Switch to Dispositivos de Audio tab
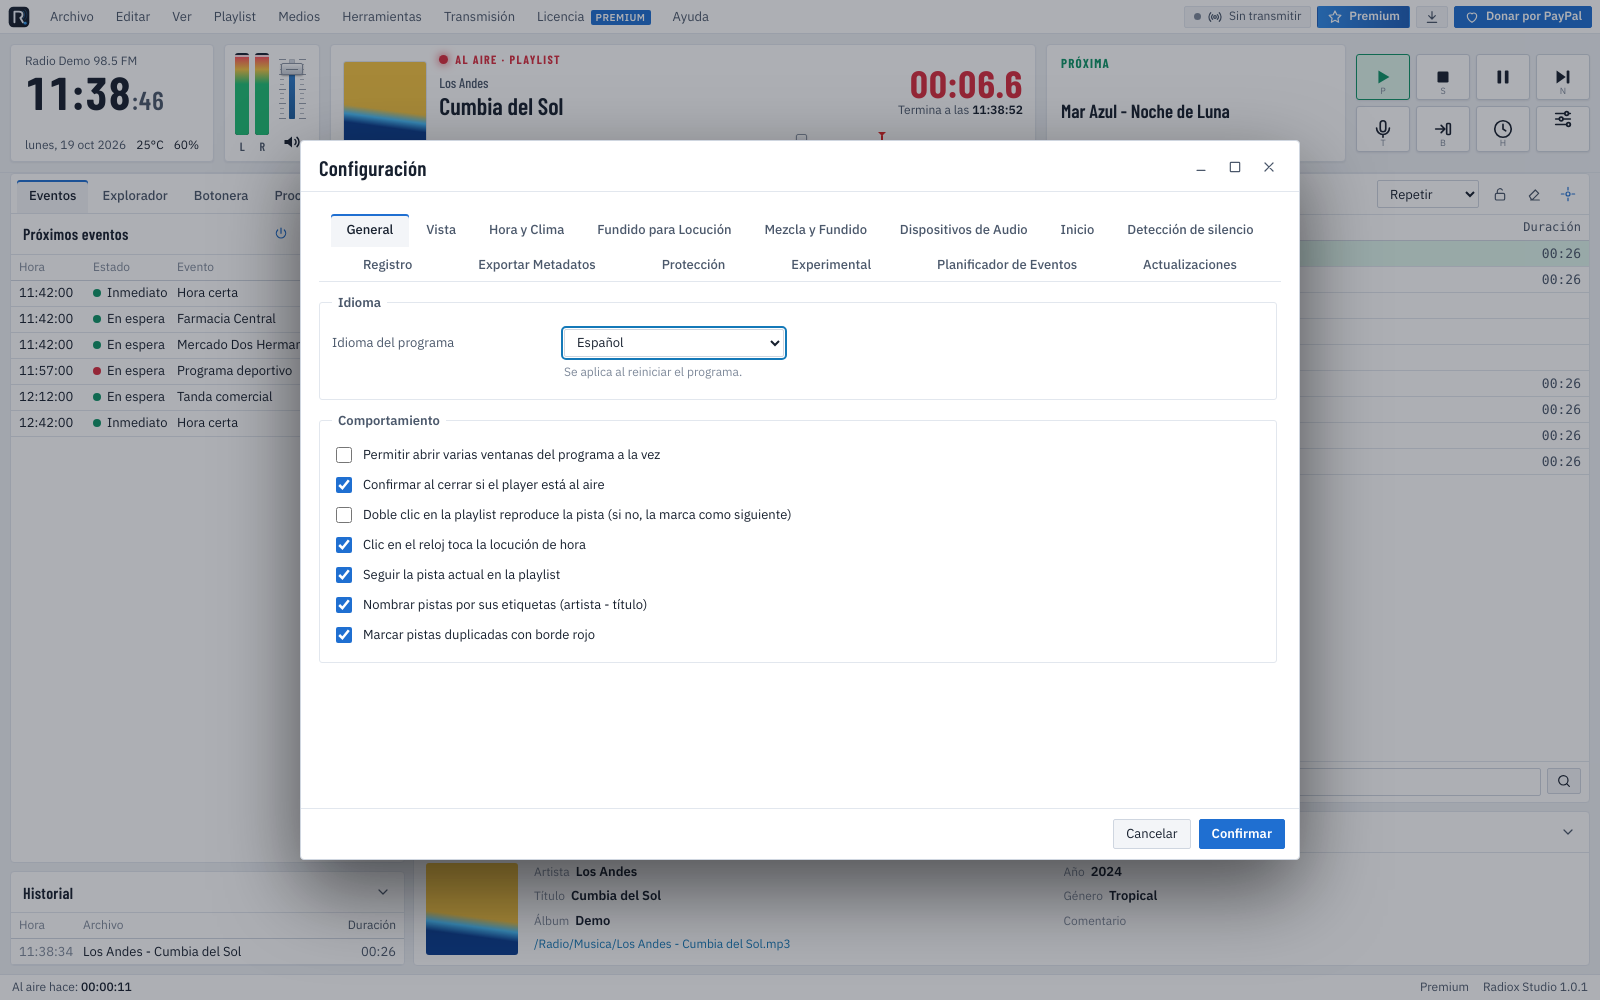 pos(963,230)
